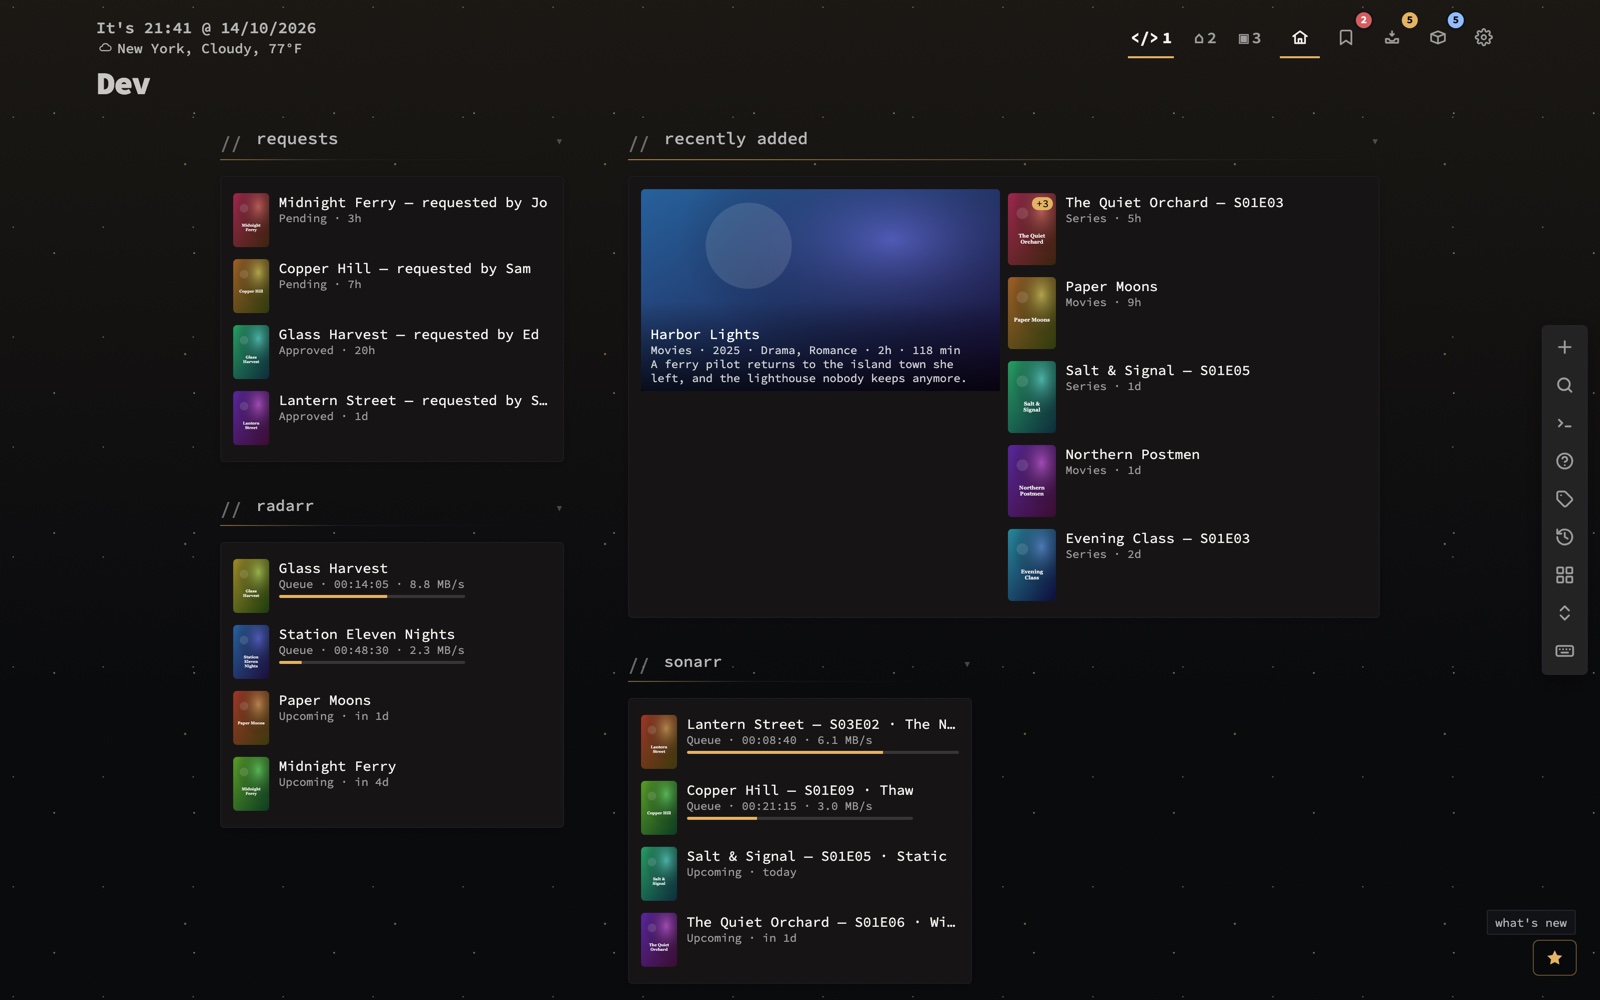This screenshot has width=1600, height=1000.
Task: Switch to workspace tab 2
Action: tap(1205, 38)
